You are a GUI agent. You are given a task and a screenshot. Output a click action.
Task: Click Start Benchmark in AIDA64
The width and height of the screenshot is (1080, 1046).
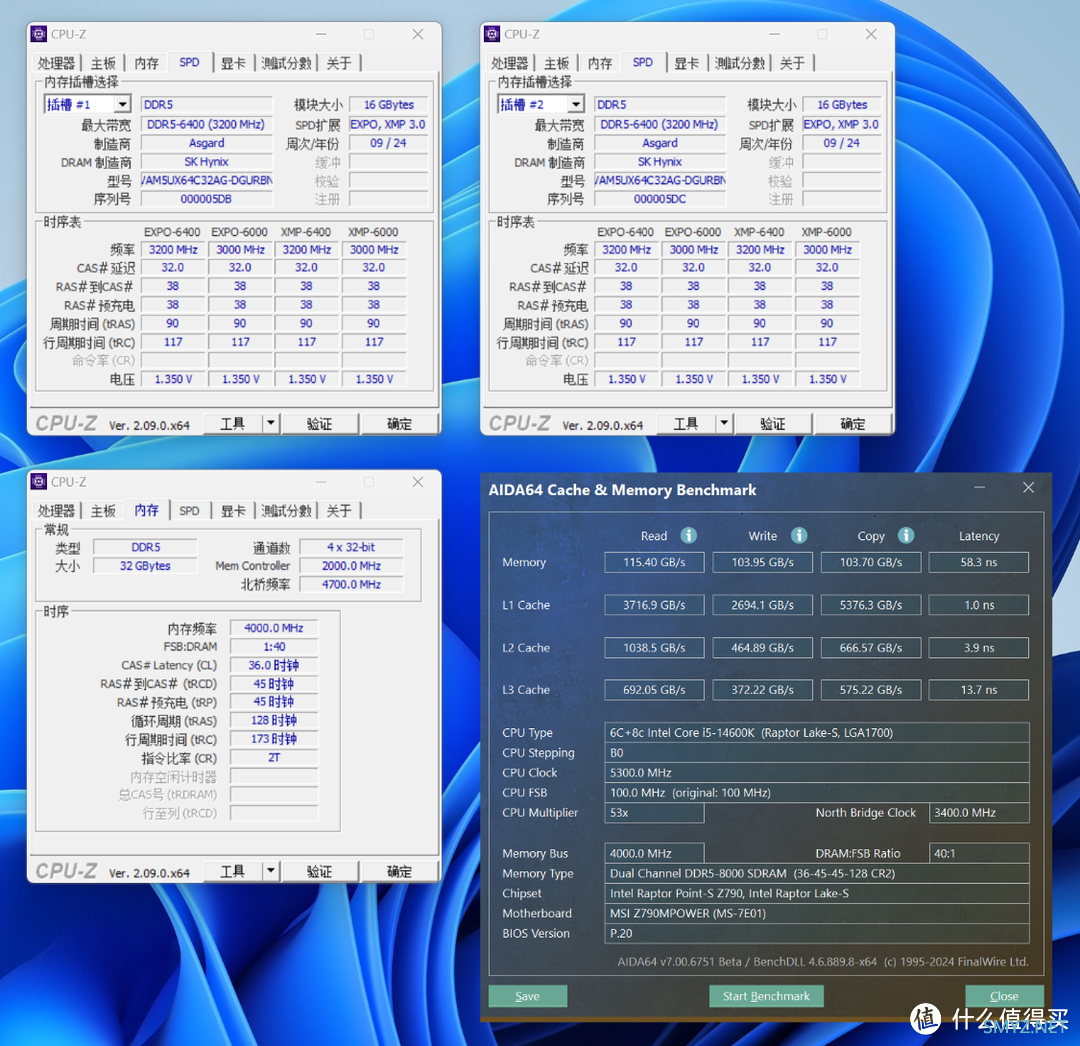766,996
